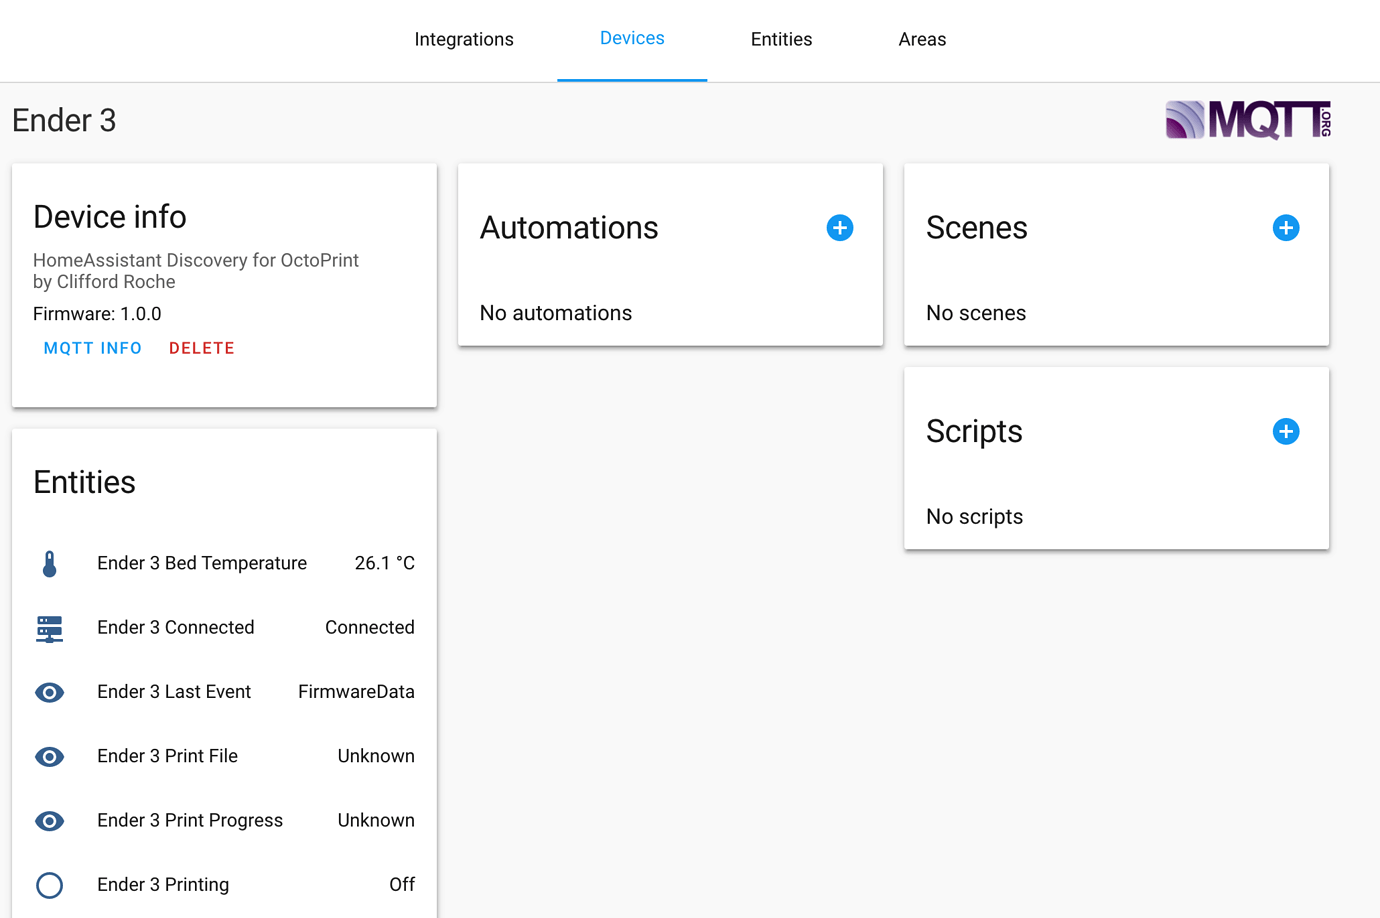
Task: Select the eye icon beside Ender 3 Print Progress
Action: [49, 821]
